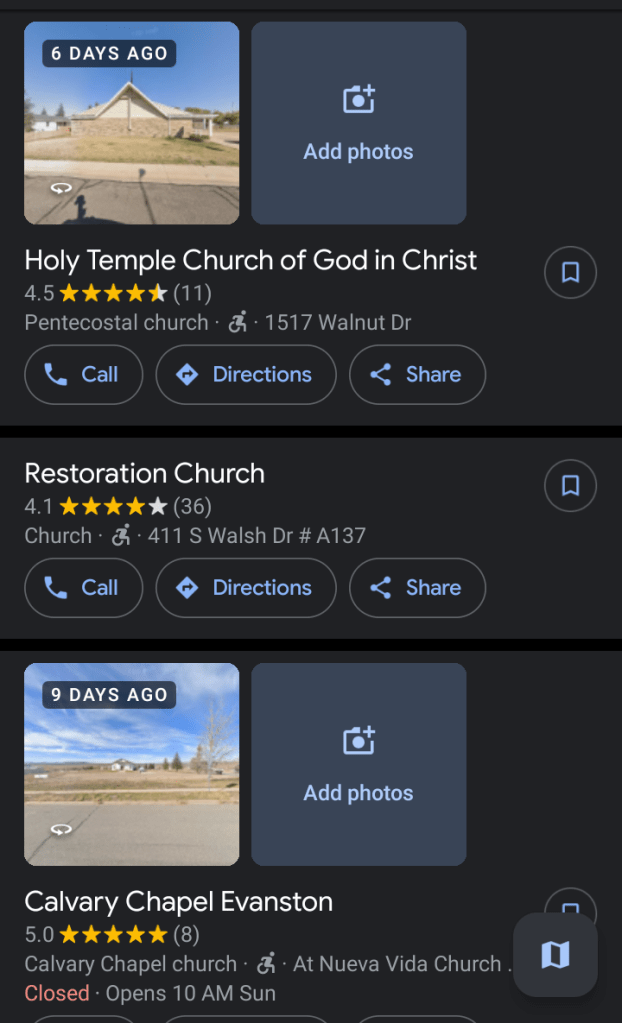622x1023 pixels.
Task: Call Restoration Church
Action: pyautogui.click(x=83, y=588)
